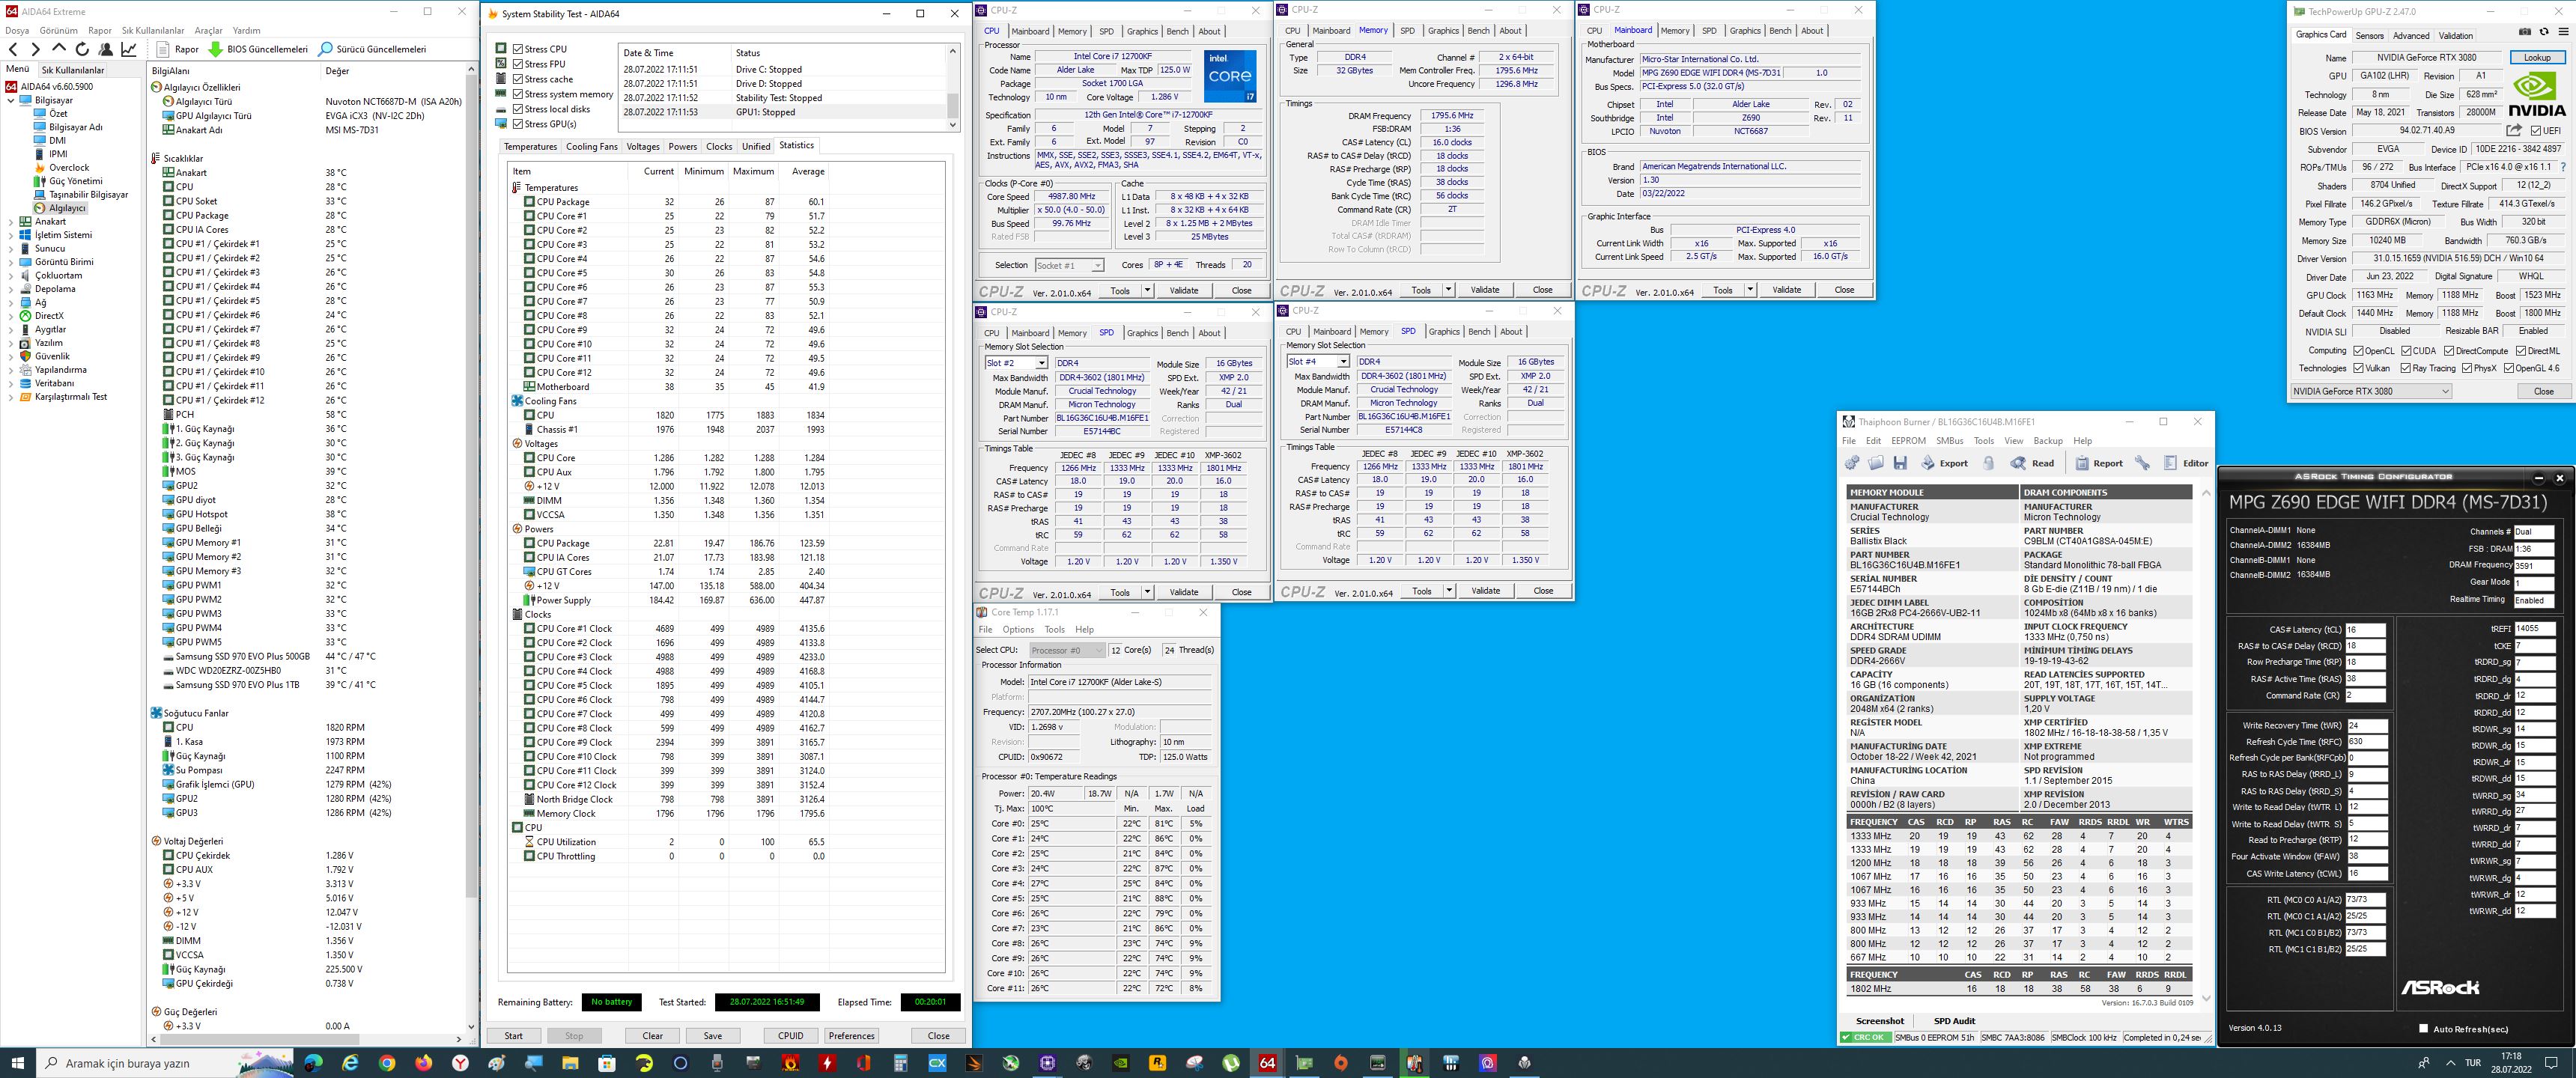Expand Depolama tree node

coord(11,289)
